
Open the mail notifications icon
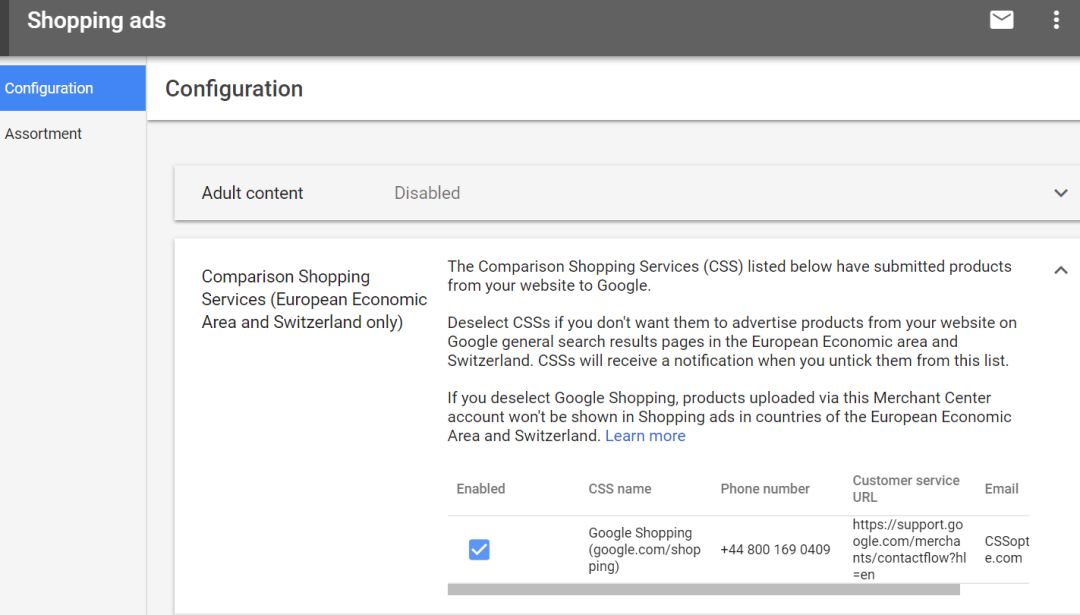click(x=1001, y=20)
